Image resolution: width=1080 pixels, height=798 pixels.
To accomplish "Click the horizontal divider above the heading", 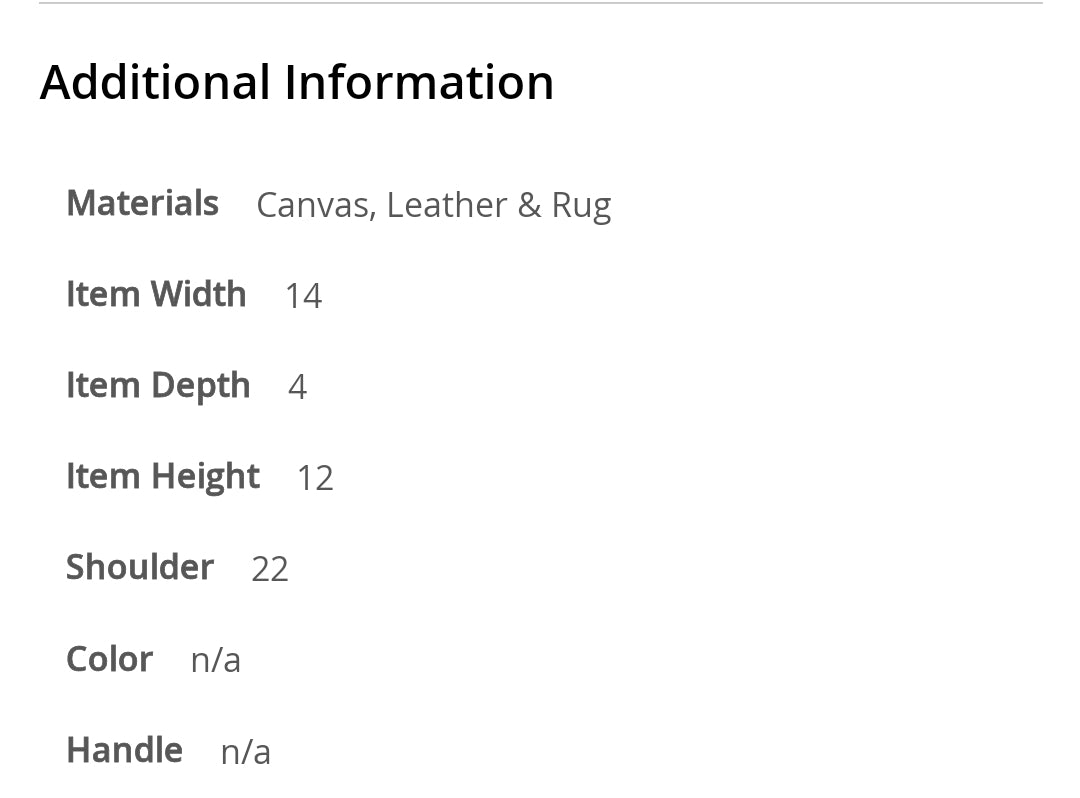I will click(x=540, y=3).
